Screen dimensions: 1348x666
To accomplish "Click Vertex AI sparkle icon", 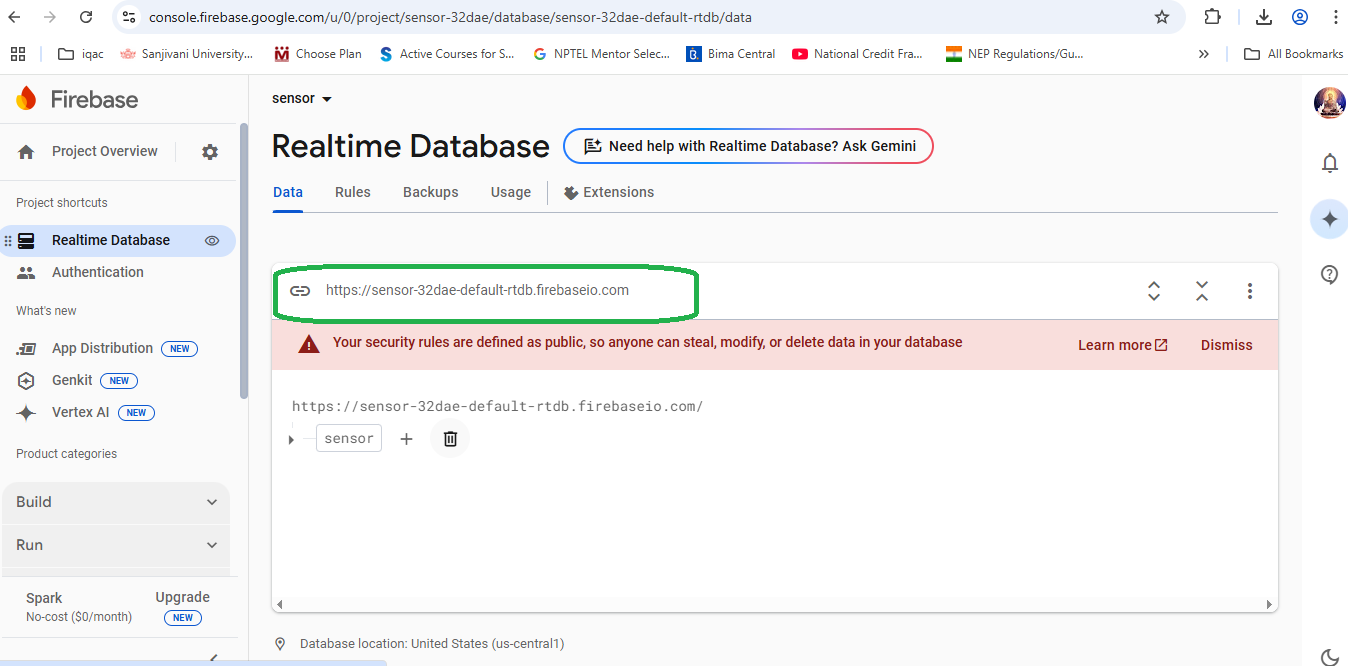I will click(x=27, y=412).
